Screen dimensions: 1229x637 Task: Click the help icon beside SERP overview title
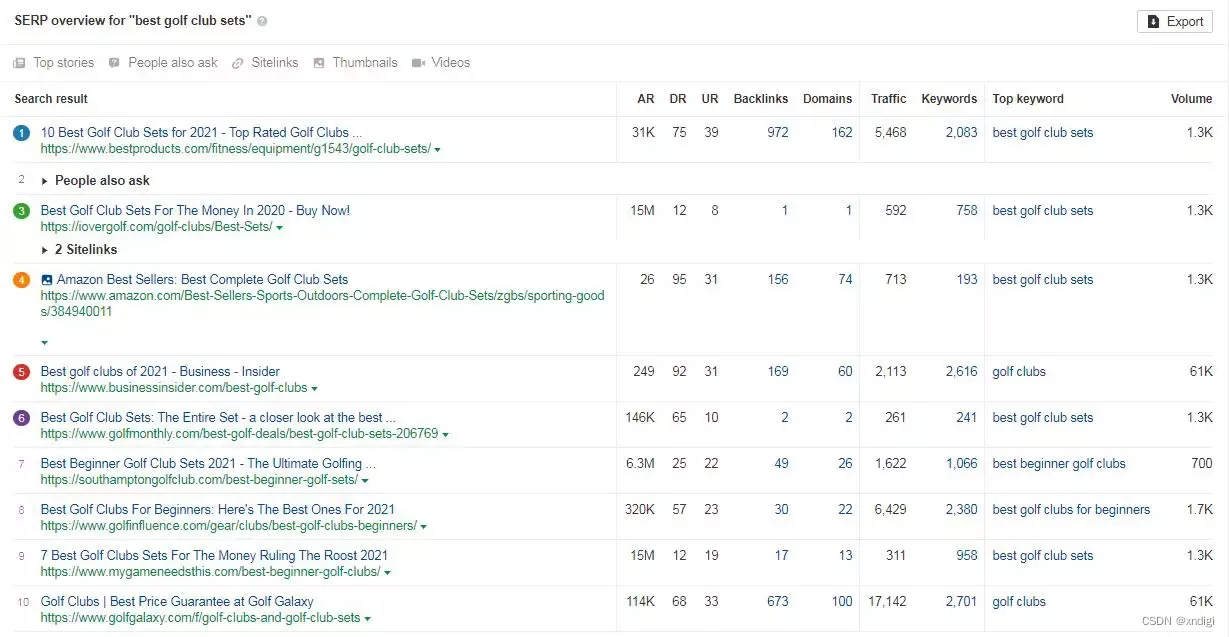pos(262,21)
